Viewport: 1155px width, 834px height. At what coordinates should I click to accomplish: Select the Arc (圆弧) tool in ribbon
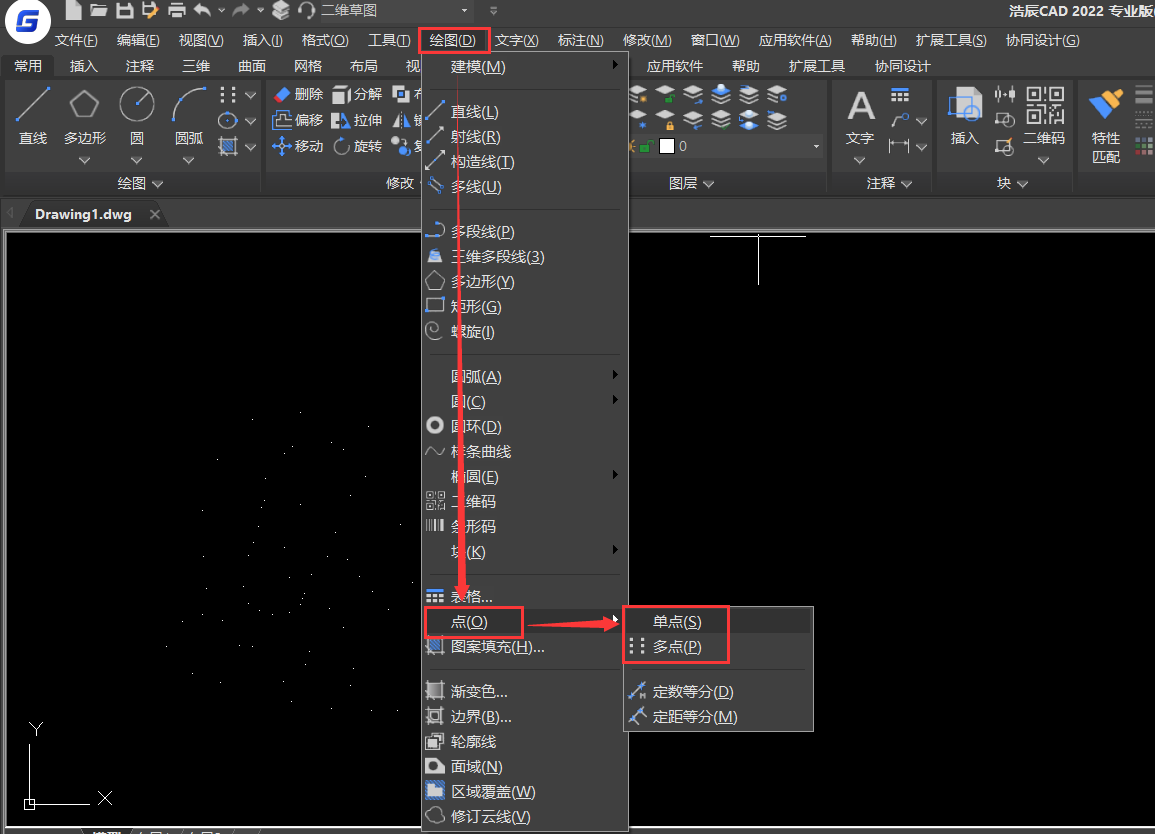[x=189, y=116]
